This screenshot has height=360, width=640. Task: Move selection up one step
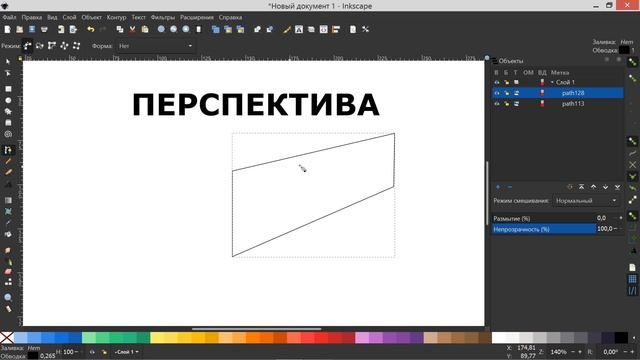point(593,187)
